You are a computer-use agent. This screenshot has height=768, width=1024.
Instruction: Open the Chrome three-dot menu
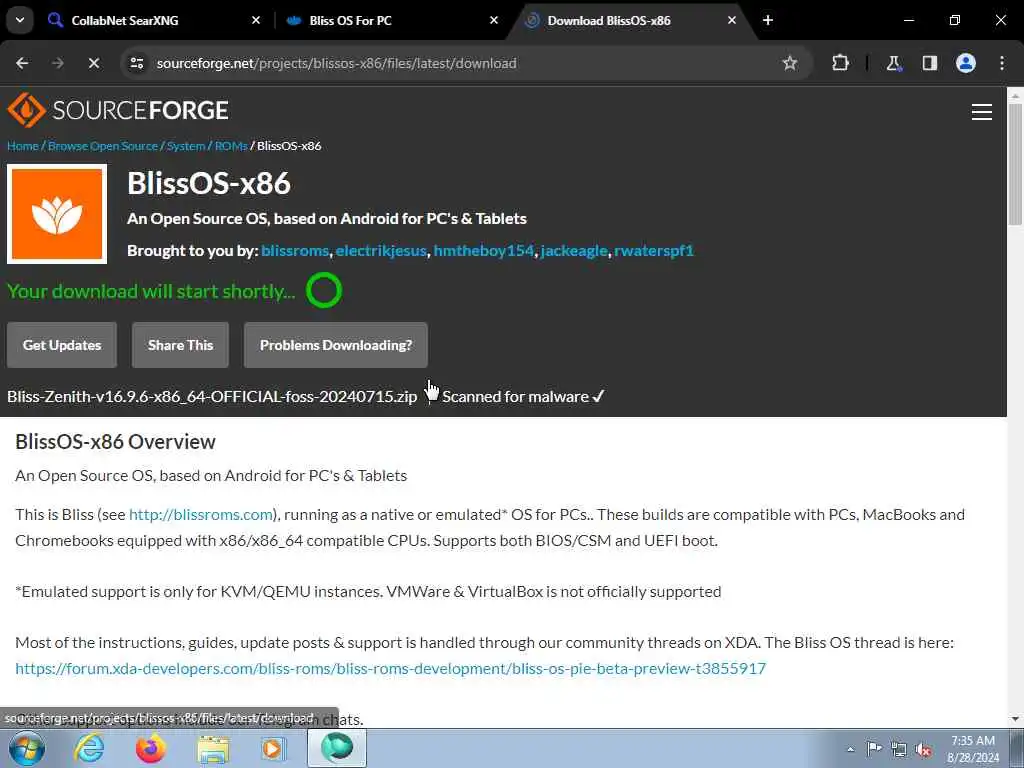(x=1002, y=63)
